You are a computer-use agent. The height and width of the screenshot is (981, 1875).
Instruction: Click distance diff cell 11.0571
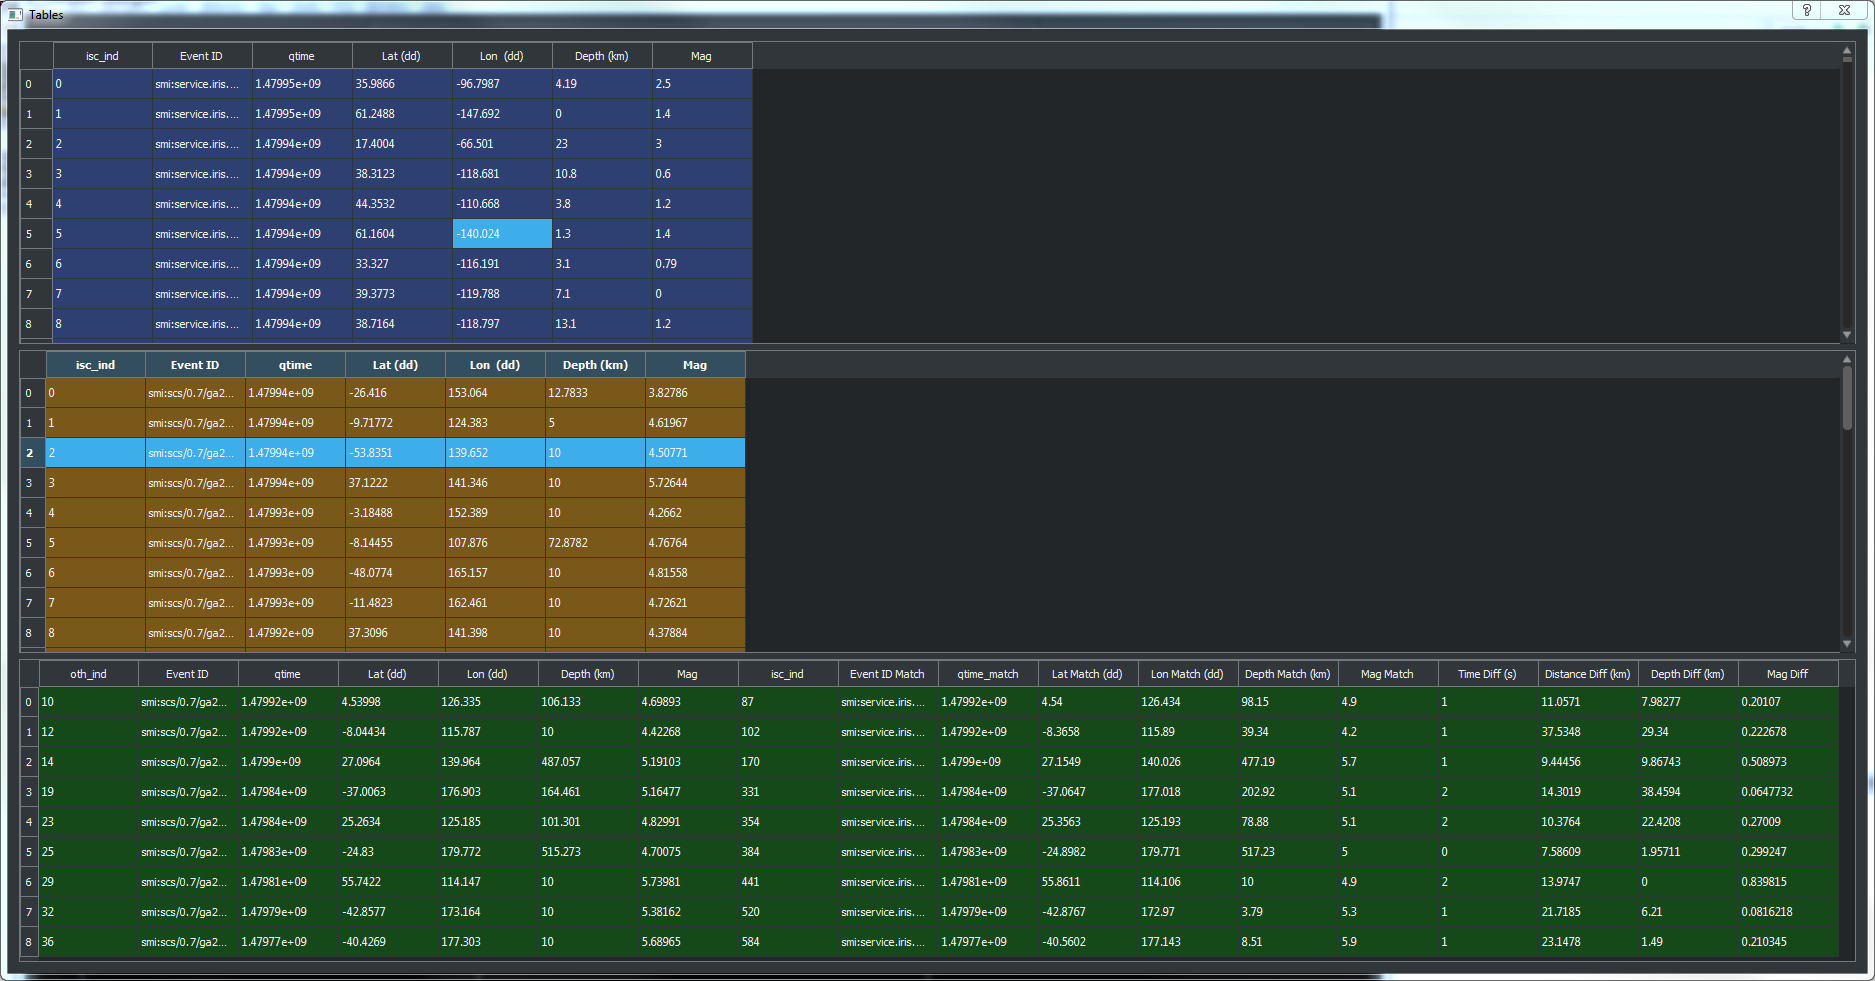pos(1588,702)
